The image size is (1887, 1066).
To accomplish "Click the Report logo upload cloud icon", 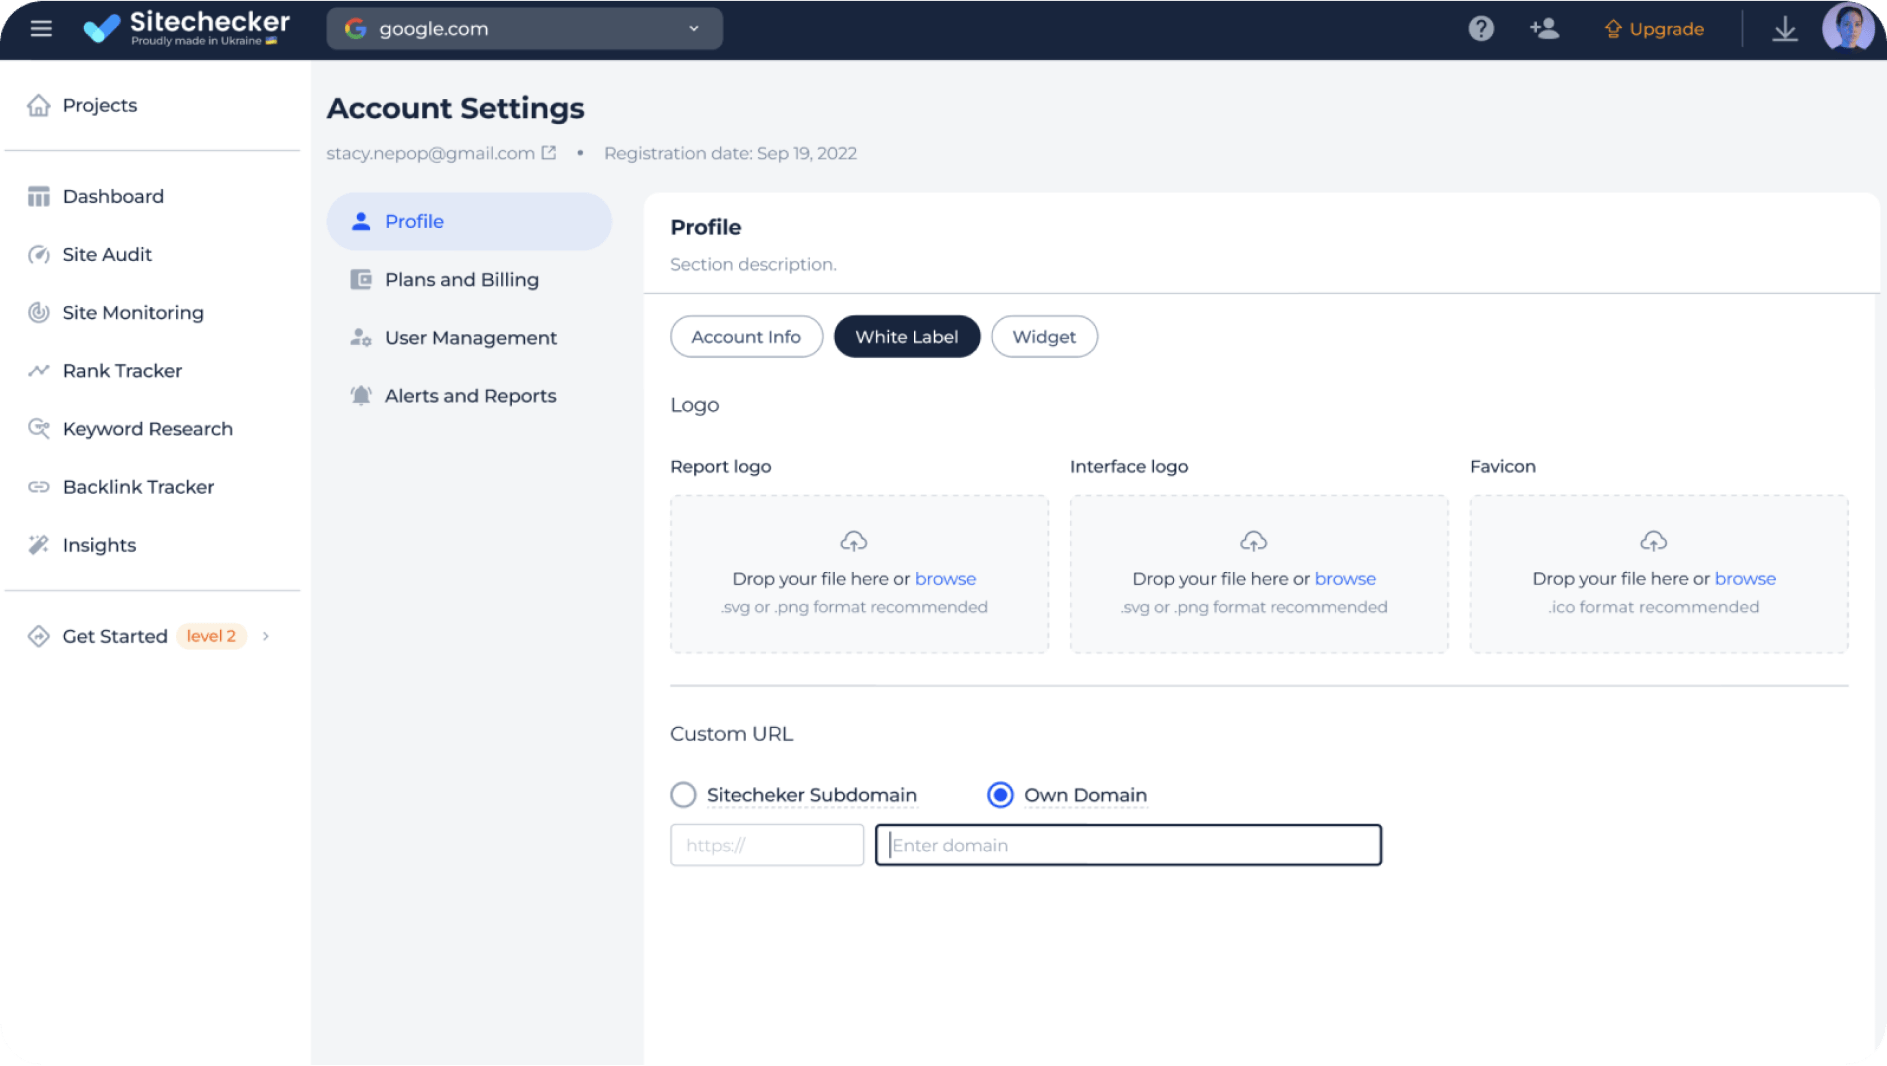I will point(854,541).
